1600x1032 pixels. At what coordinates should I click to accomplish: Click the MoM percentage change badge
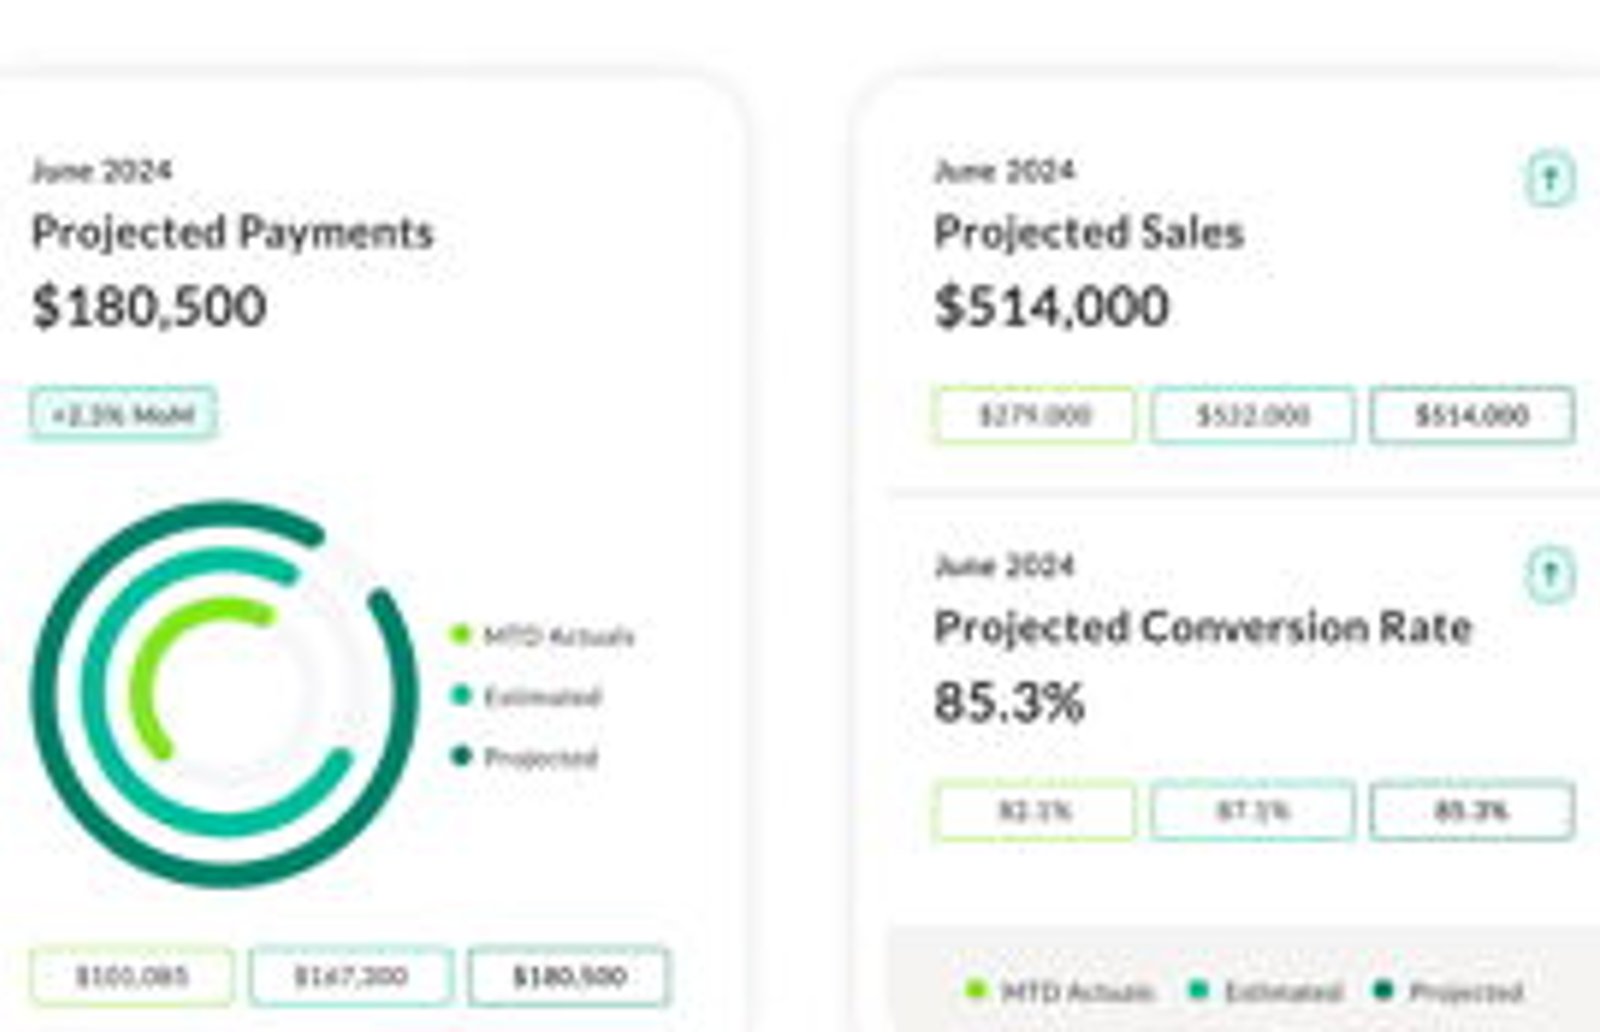(x=123, y=414)
